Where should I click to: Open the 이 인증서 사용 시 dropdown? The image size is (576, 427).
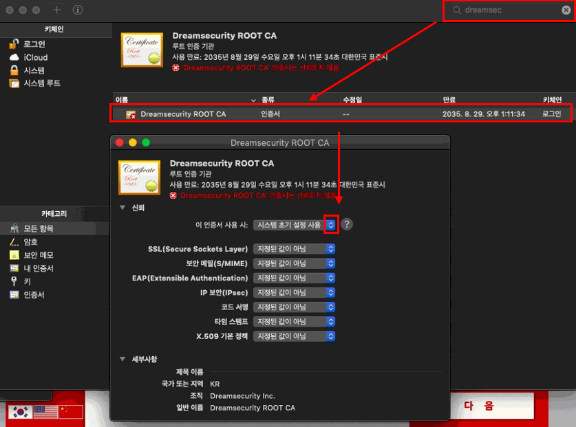[x=294, y=225]
